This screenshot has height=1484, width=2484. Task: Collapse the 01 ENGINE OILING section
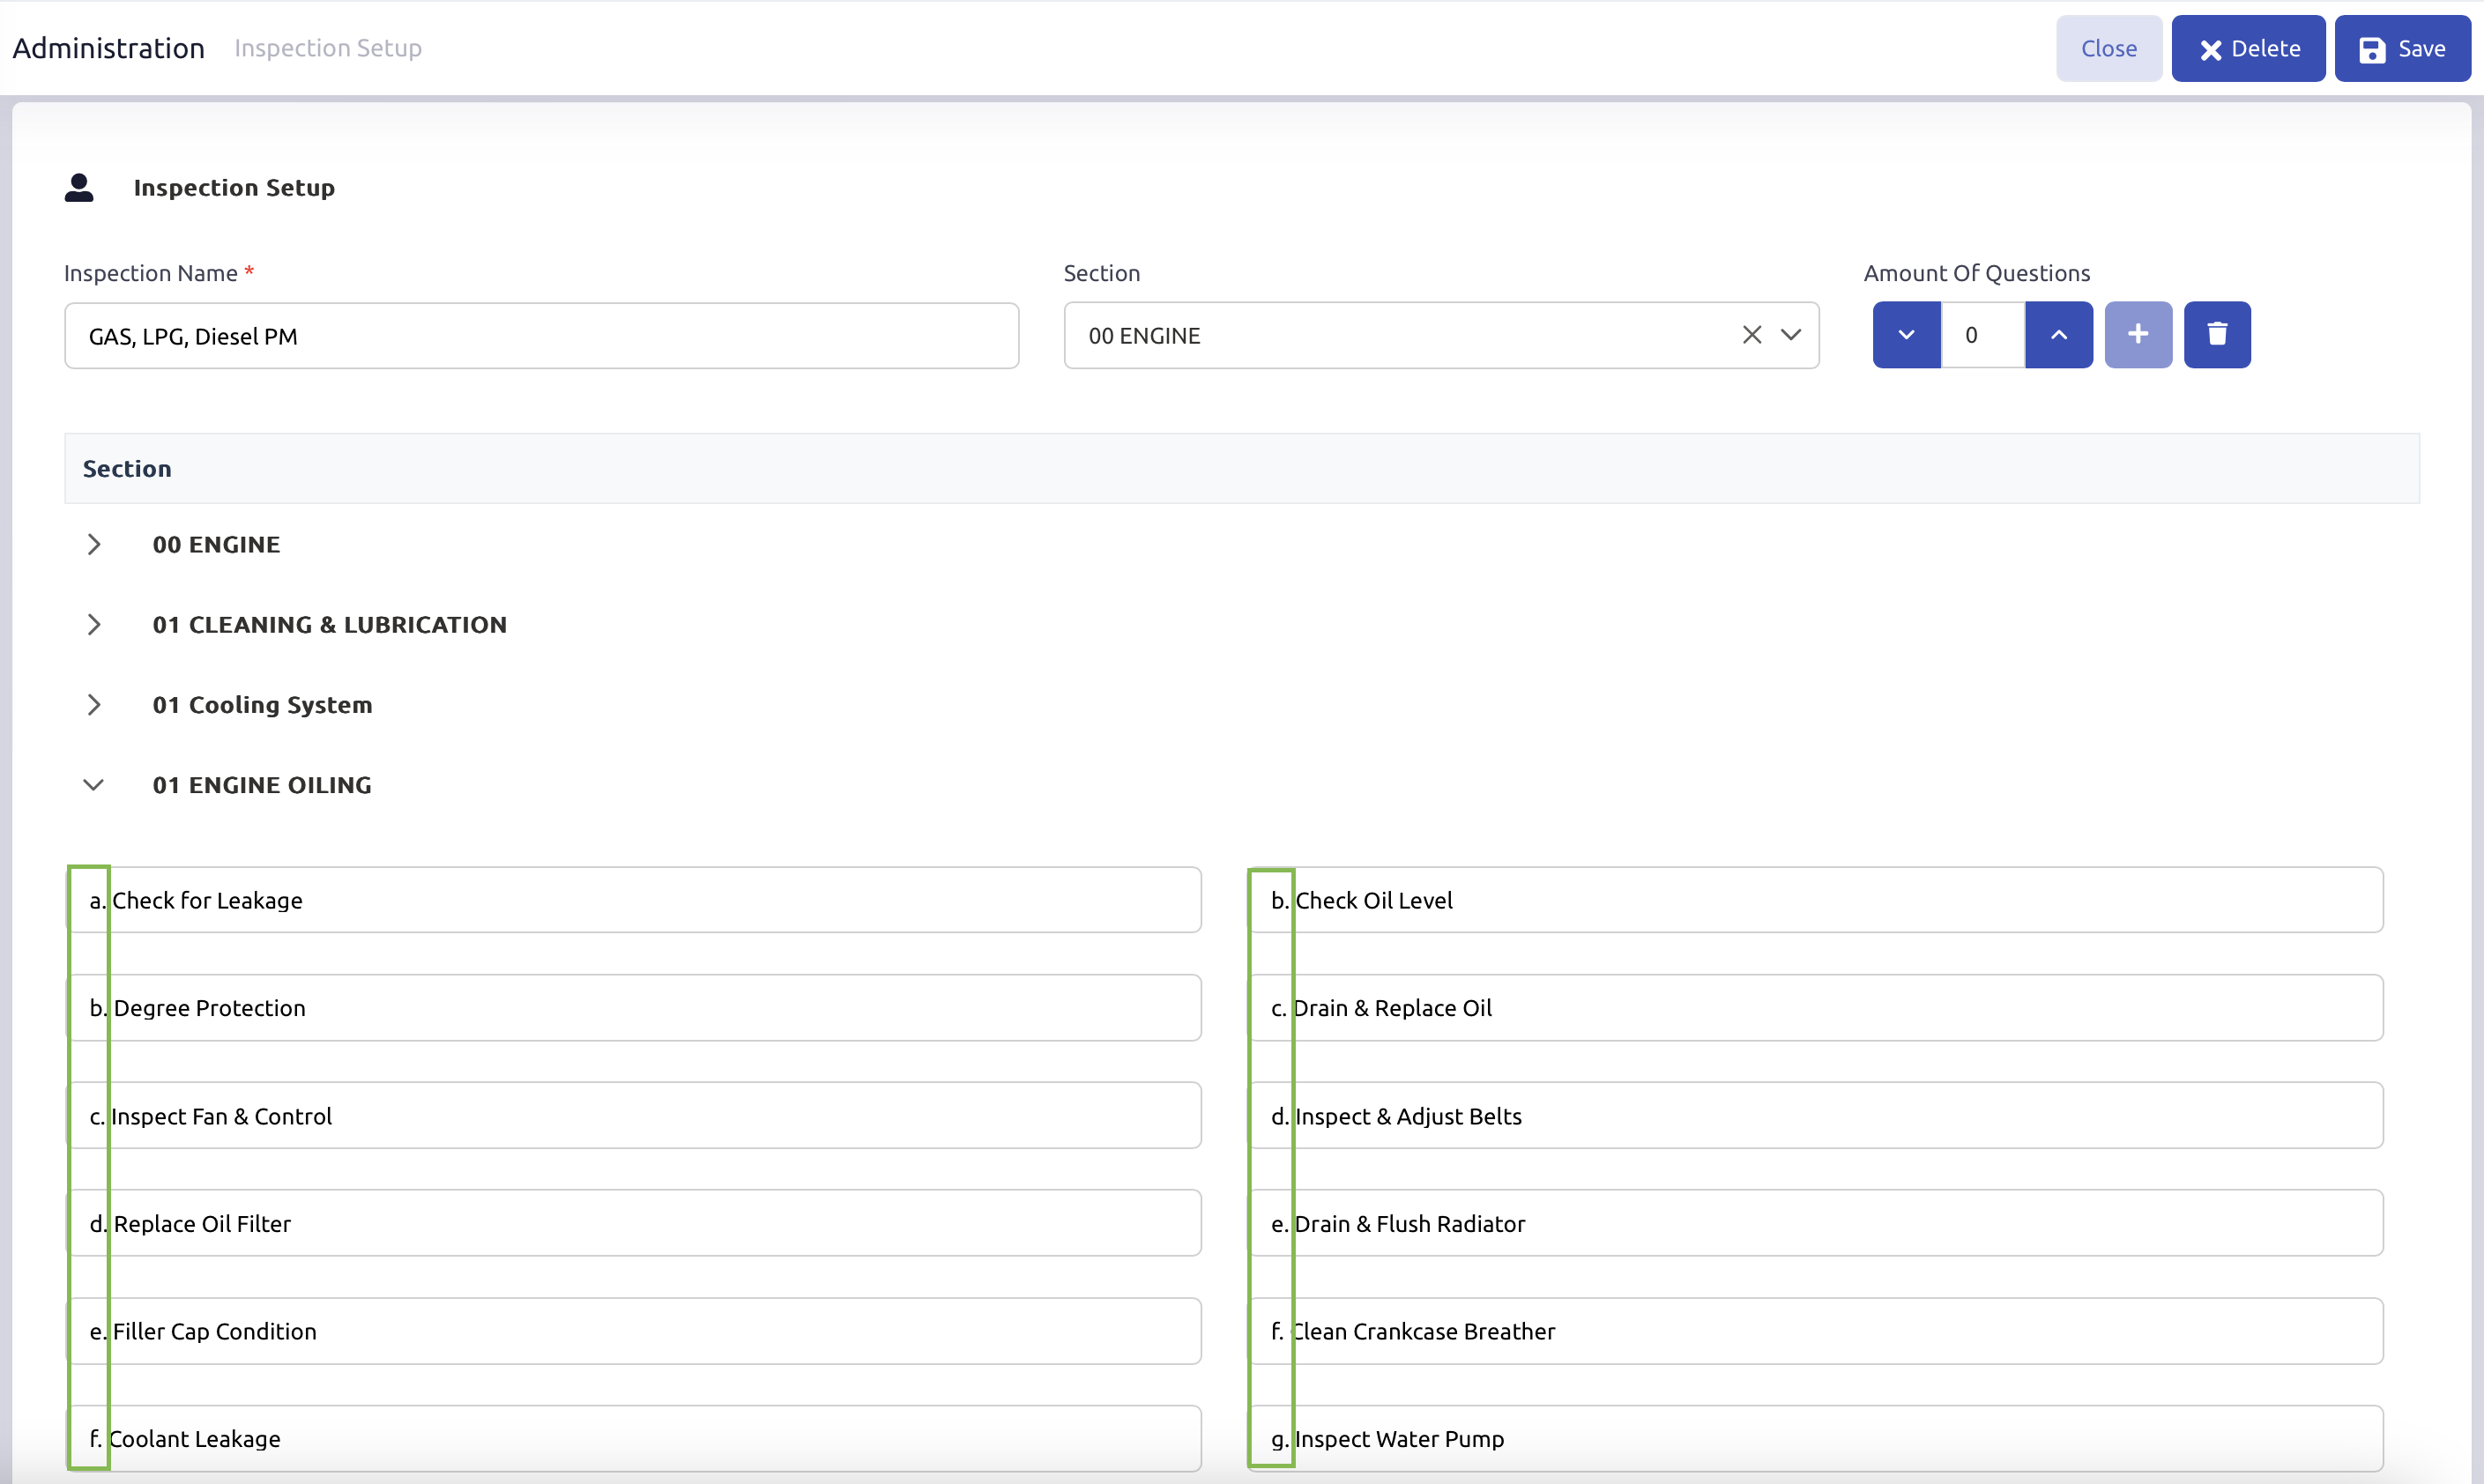[x=94, y=785]
